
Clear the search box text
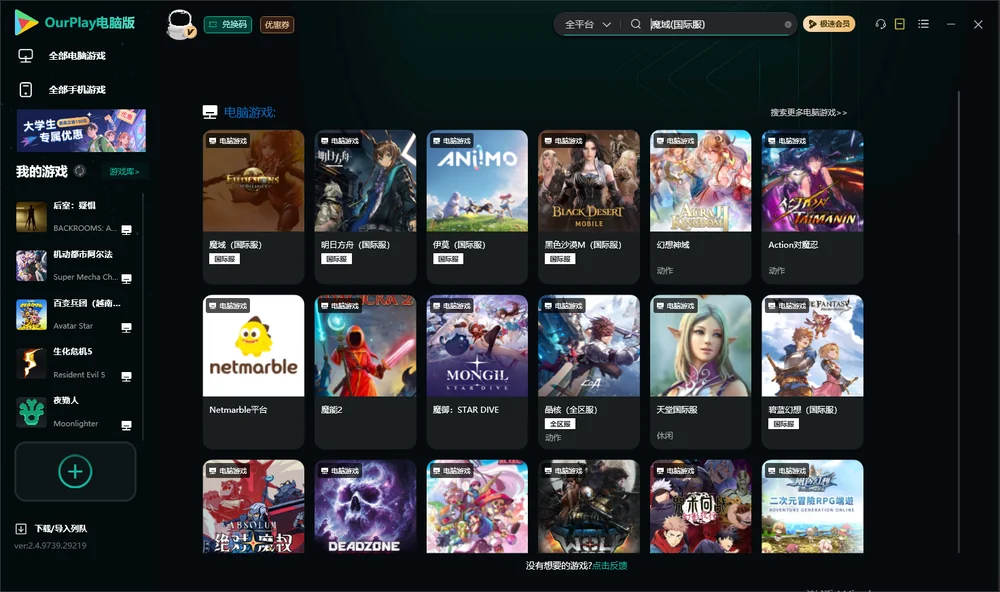coord(788,25)
